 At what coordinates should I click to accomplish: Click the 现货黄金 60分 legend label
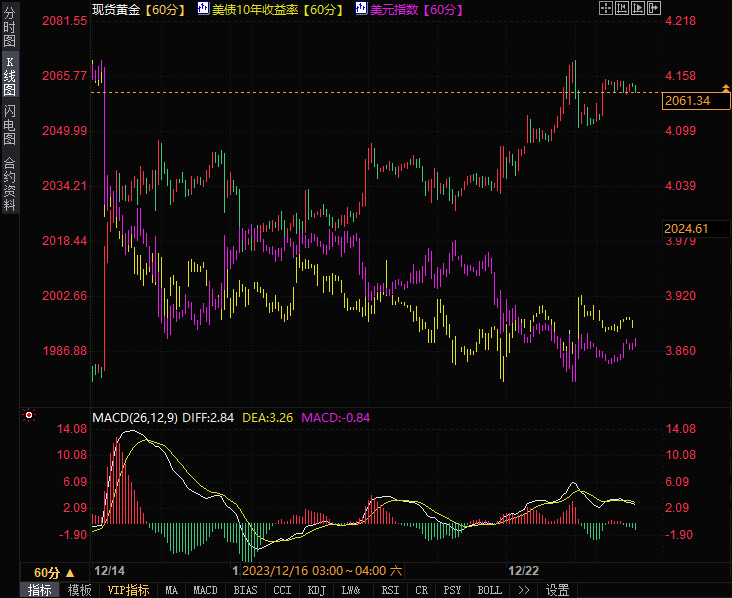pyautogui.click(x=135, y=9)
